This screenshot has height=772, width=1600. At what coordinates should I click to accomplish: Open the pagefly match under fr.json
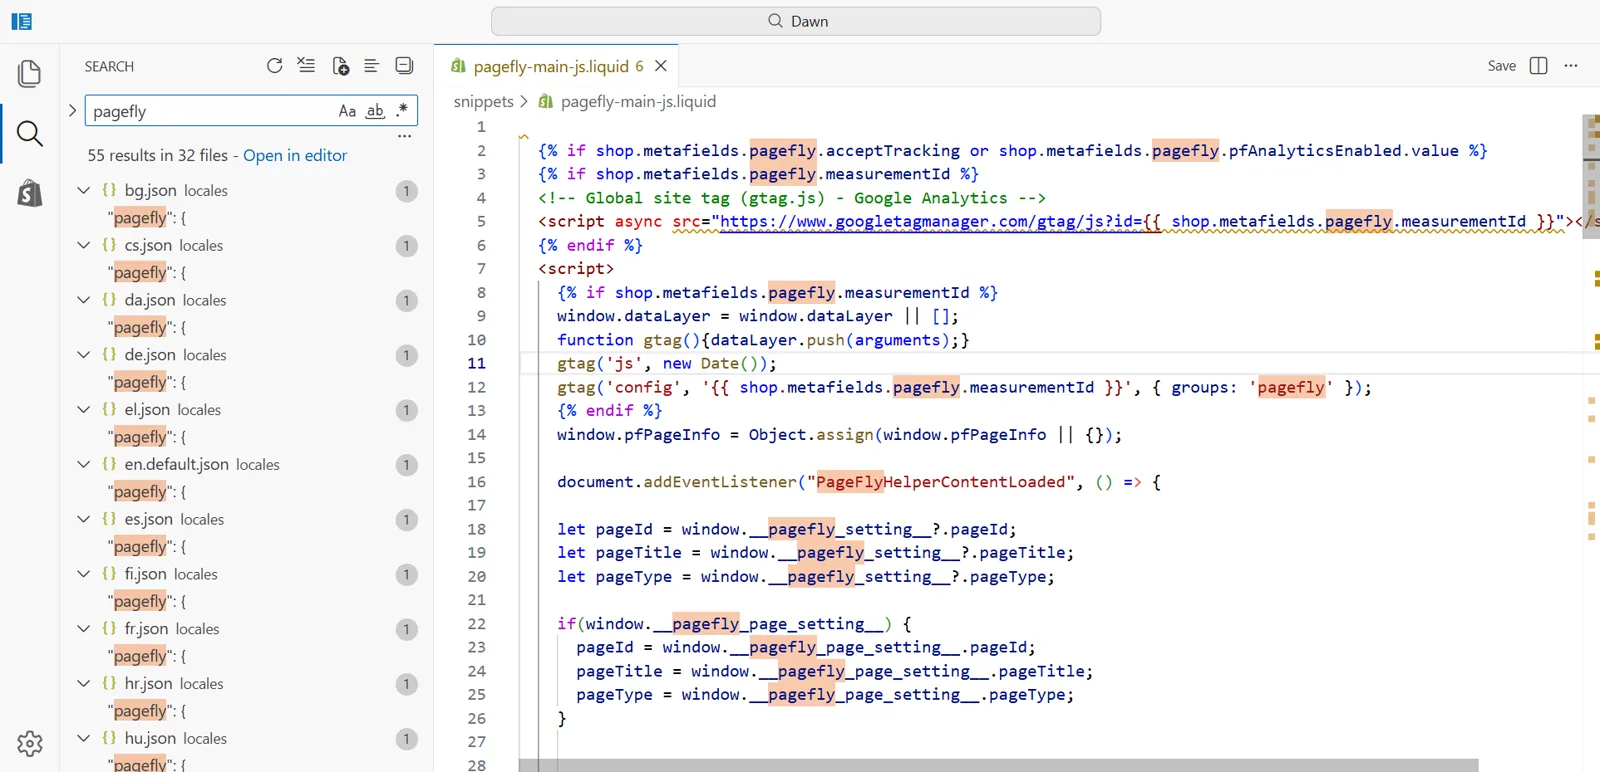[x=147, y=656]
